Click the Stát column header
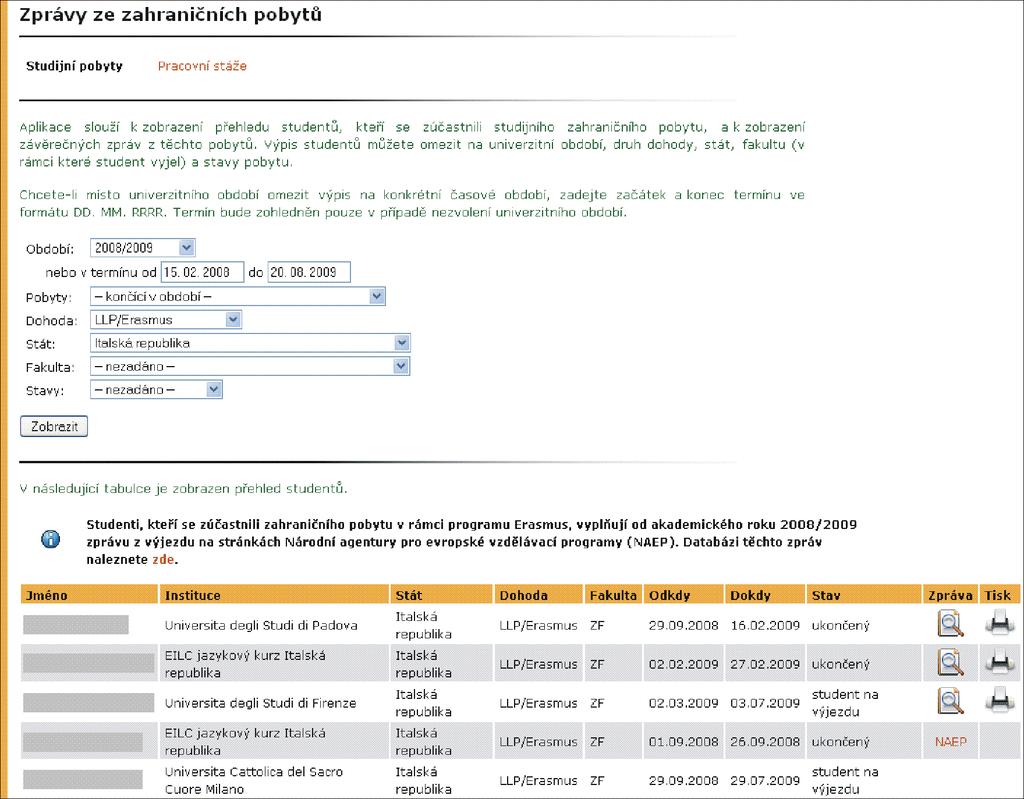1024x799 pixels. (441, 595)
